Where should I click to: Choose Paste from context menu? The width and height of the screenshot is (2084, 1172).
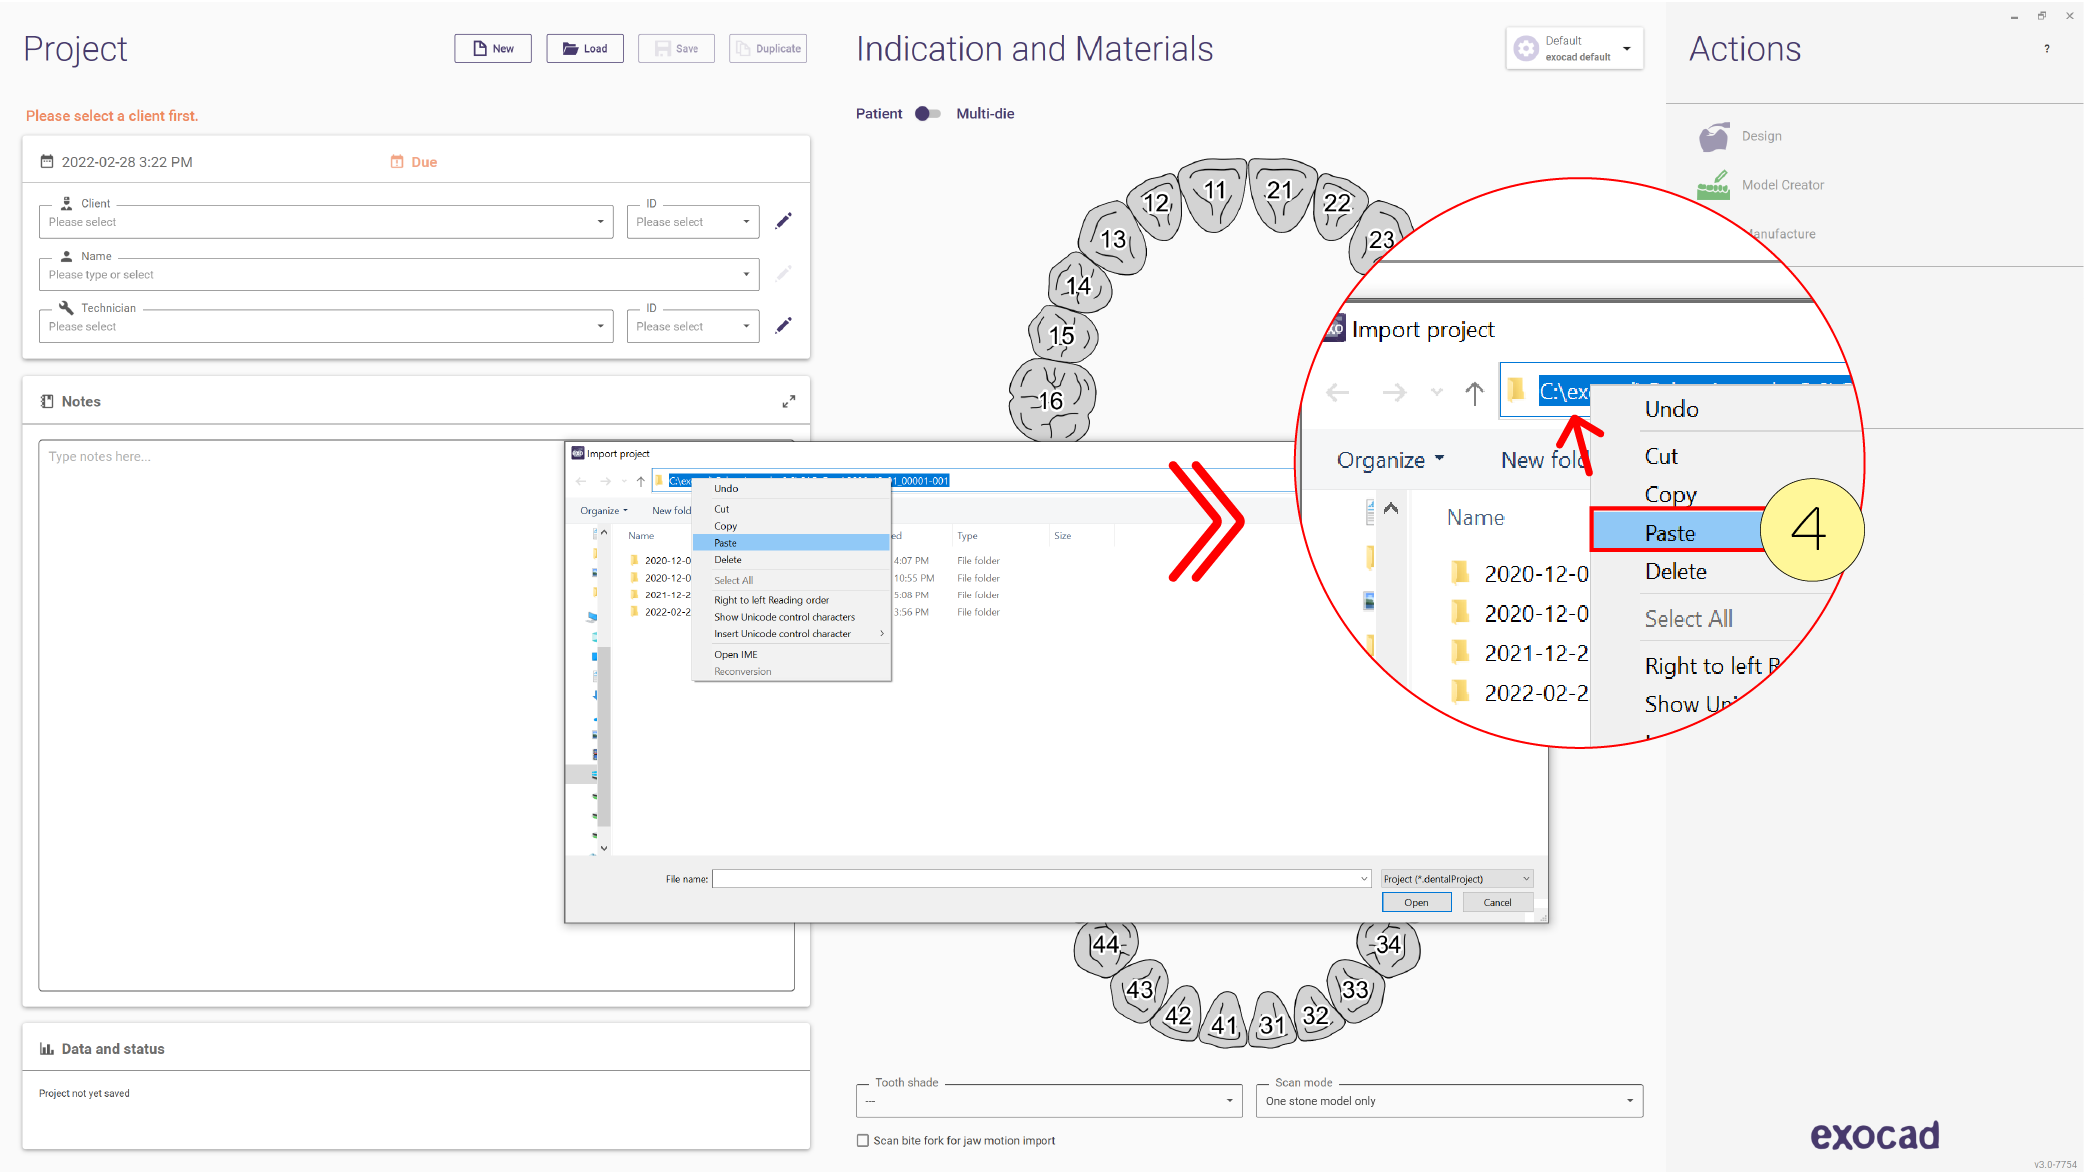[790, 543]
